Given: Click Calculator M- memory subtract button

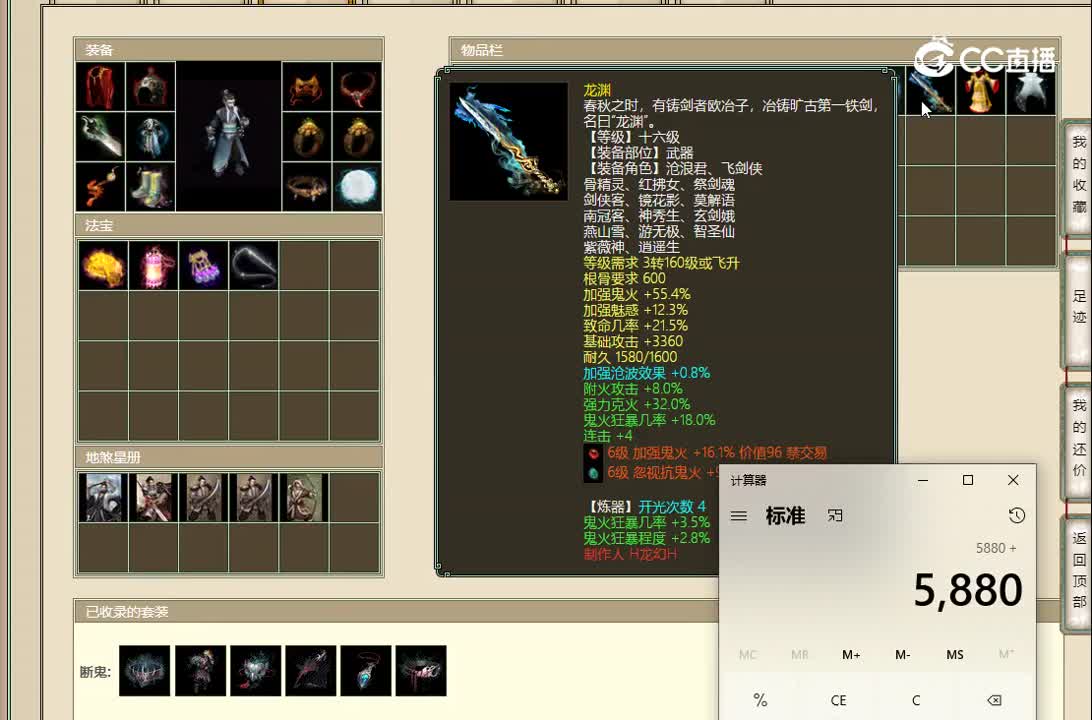Looking at the screenshot, I should [x=903, y=655].
